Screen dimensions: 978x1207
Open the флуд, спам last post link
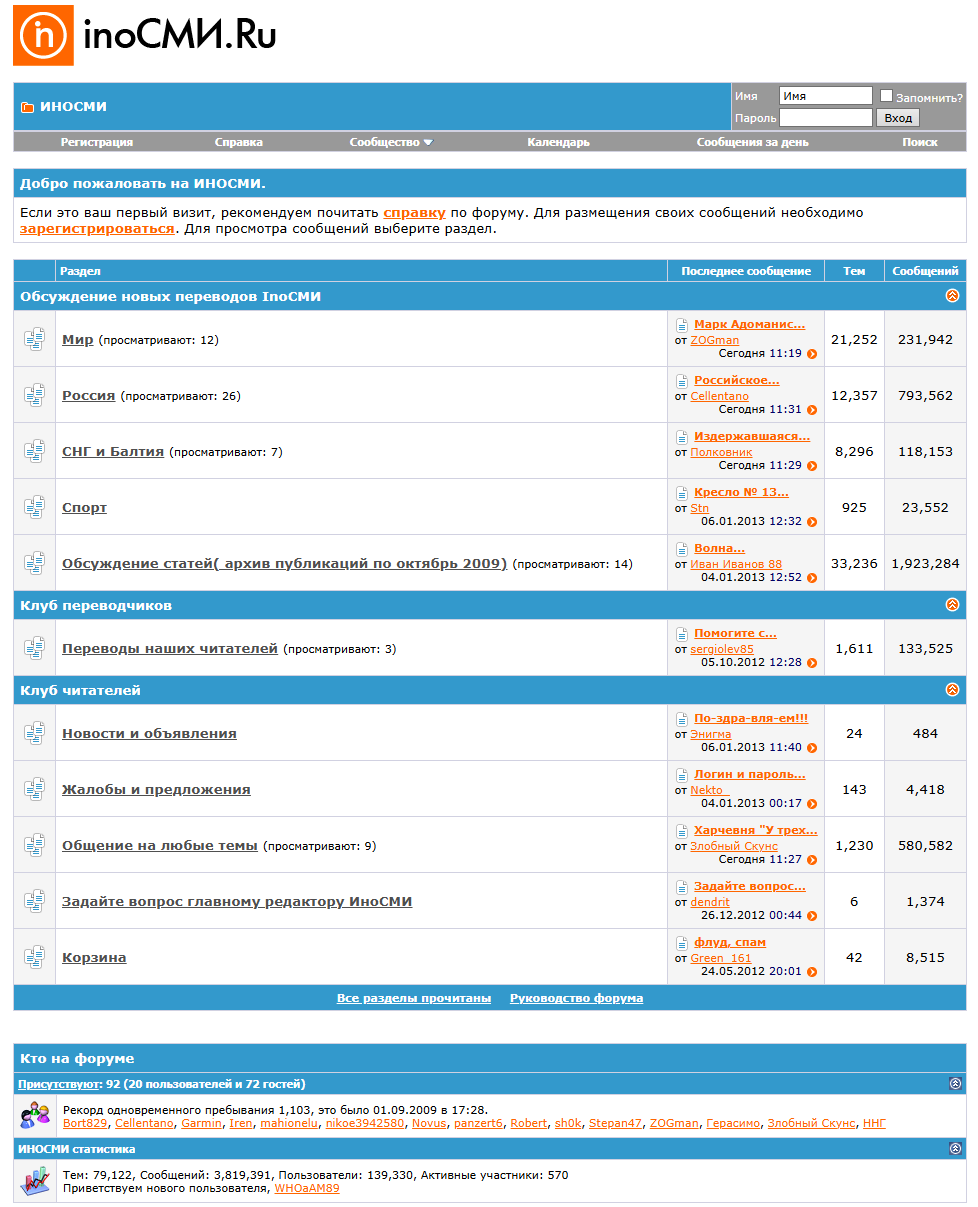730,942
